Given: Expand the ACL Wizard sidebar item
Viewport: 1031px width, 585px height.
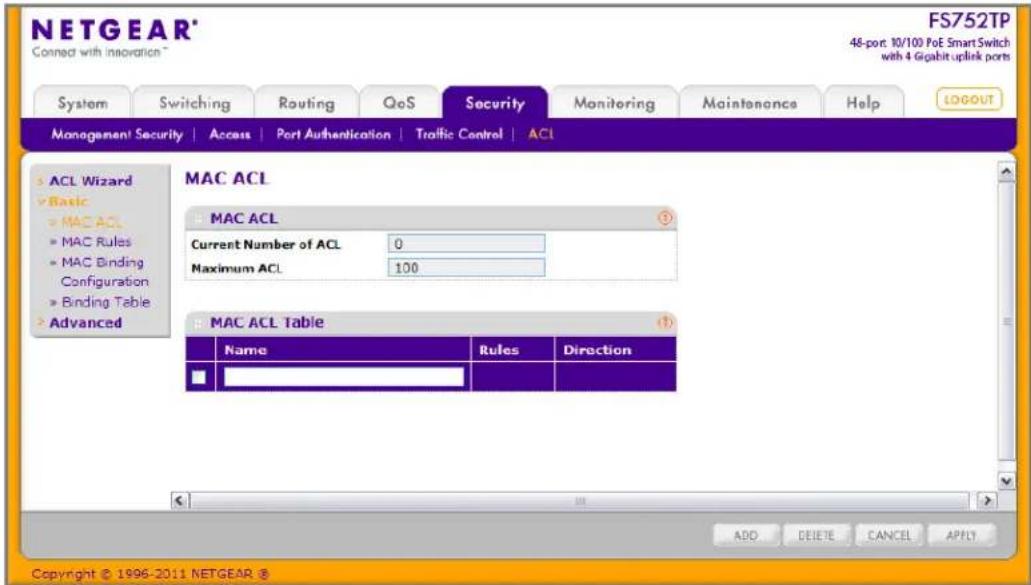Looking at the screenshot, I should click(91, 181).
